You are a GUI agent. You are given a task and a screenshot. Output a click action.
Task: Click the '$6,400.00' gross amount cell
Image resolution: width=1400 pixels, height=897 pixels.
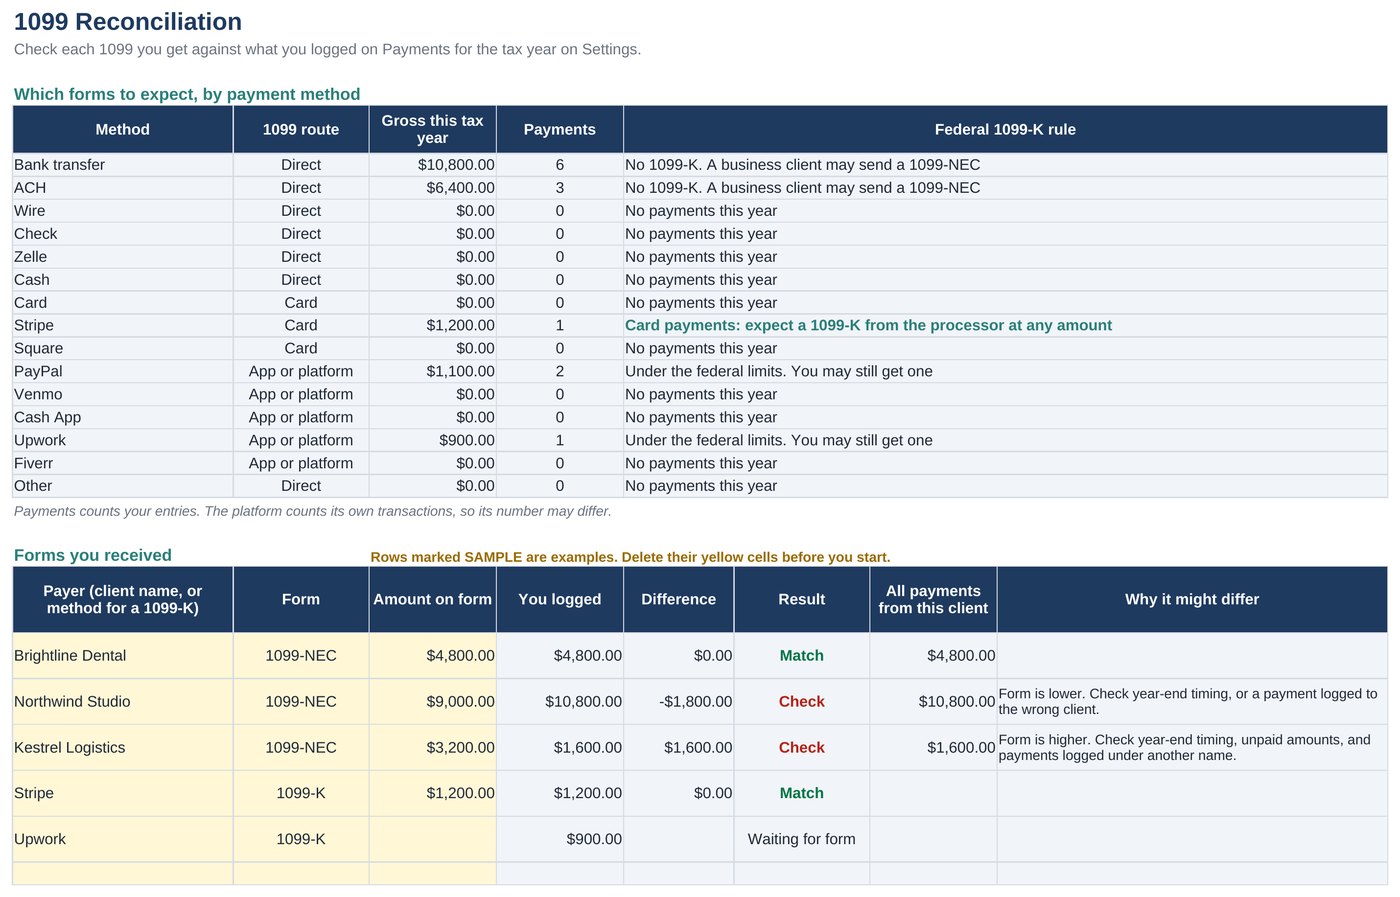tap(432, 188)
